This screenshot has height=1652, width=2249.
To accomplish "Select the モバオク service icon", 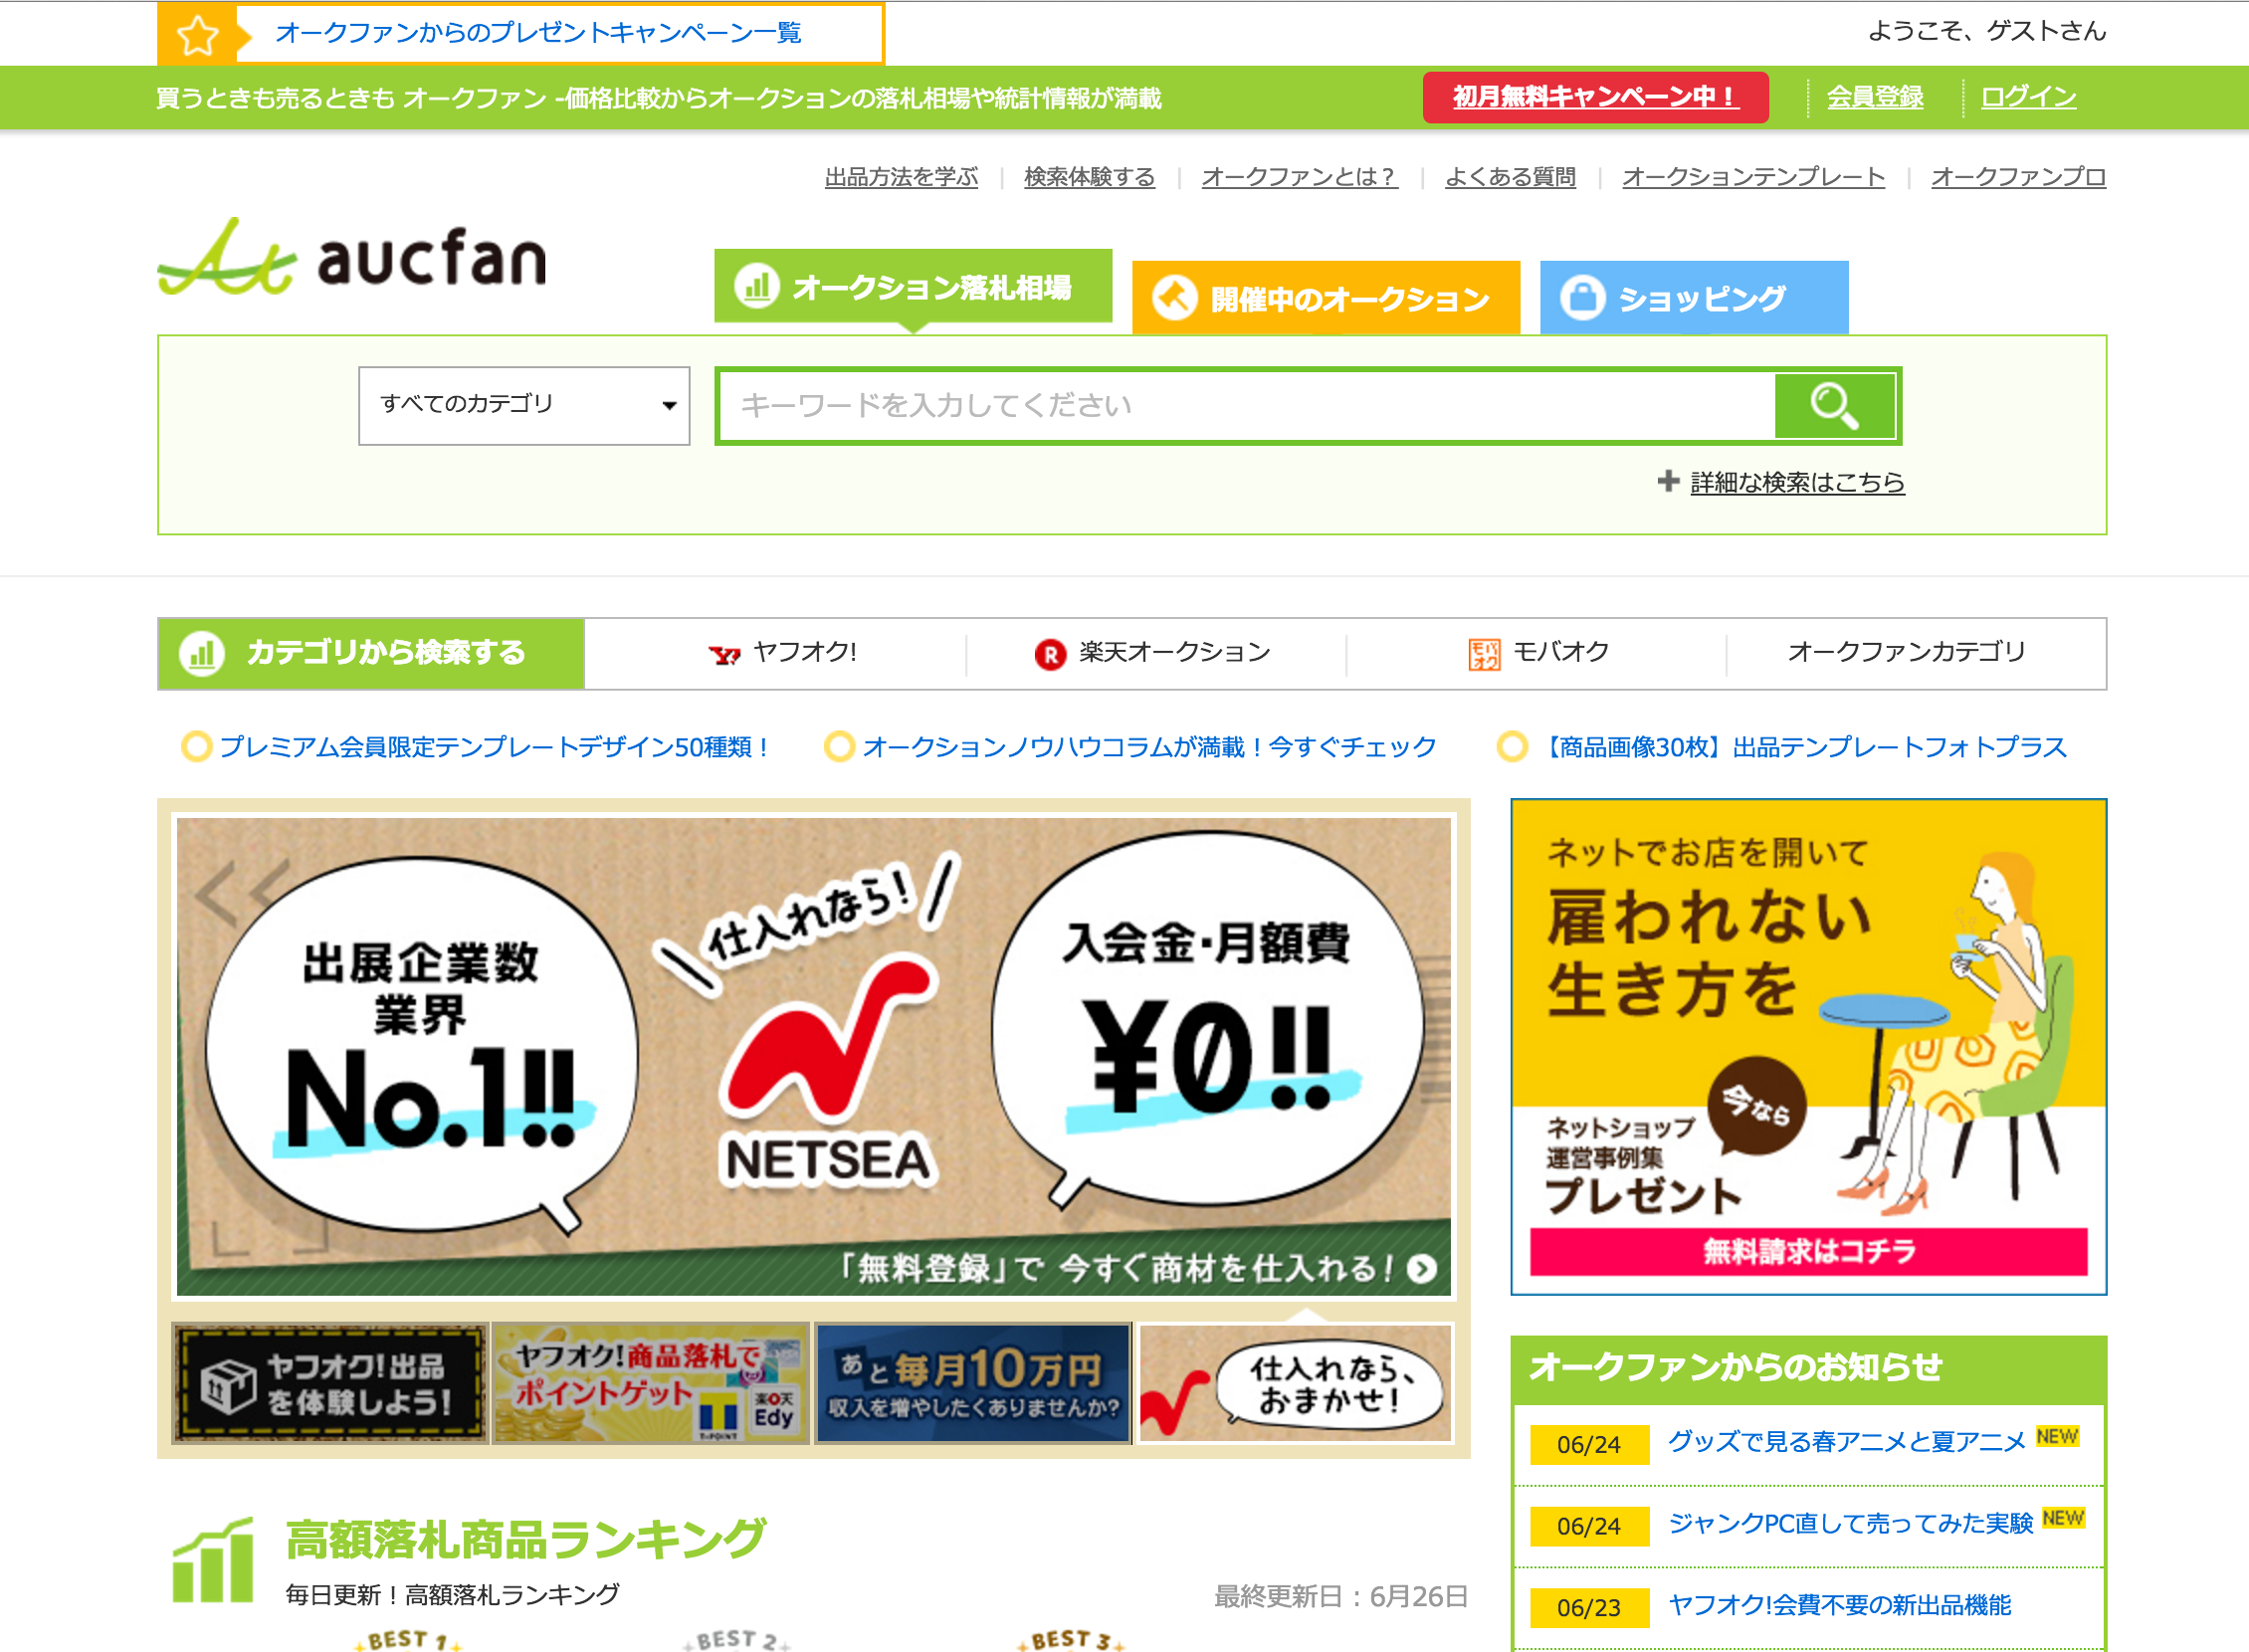I will (1484, 651).
